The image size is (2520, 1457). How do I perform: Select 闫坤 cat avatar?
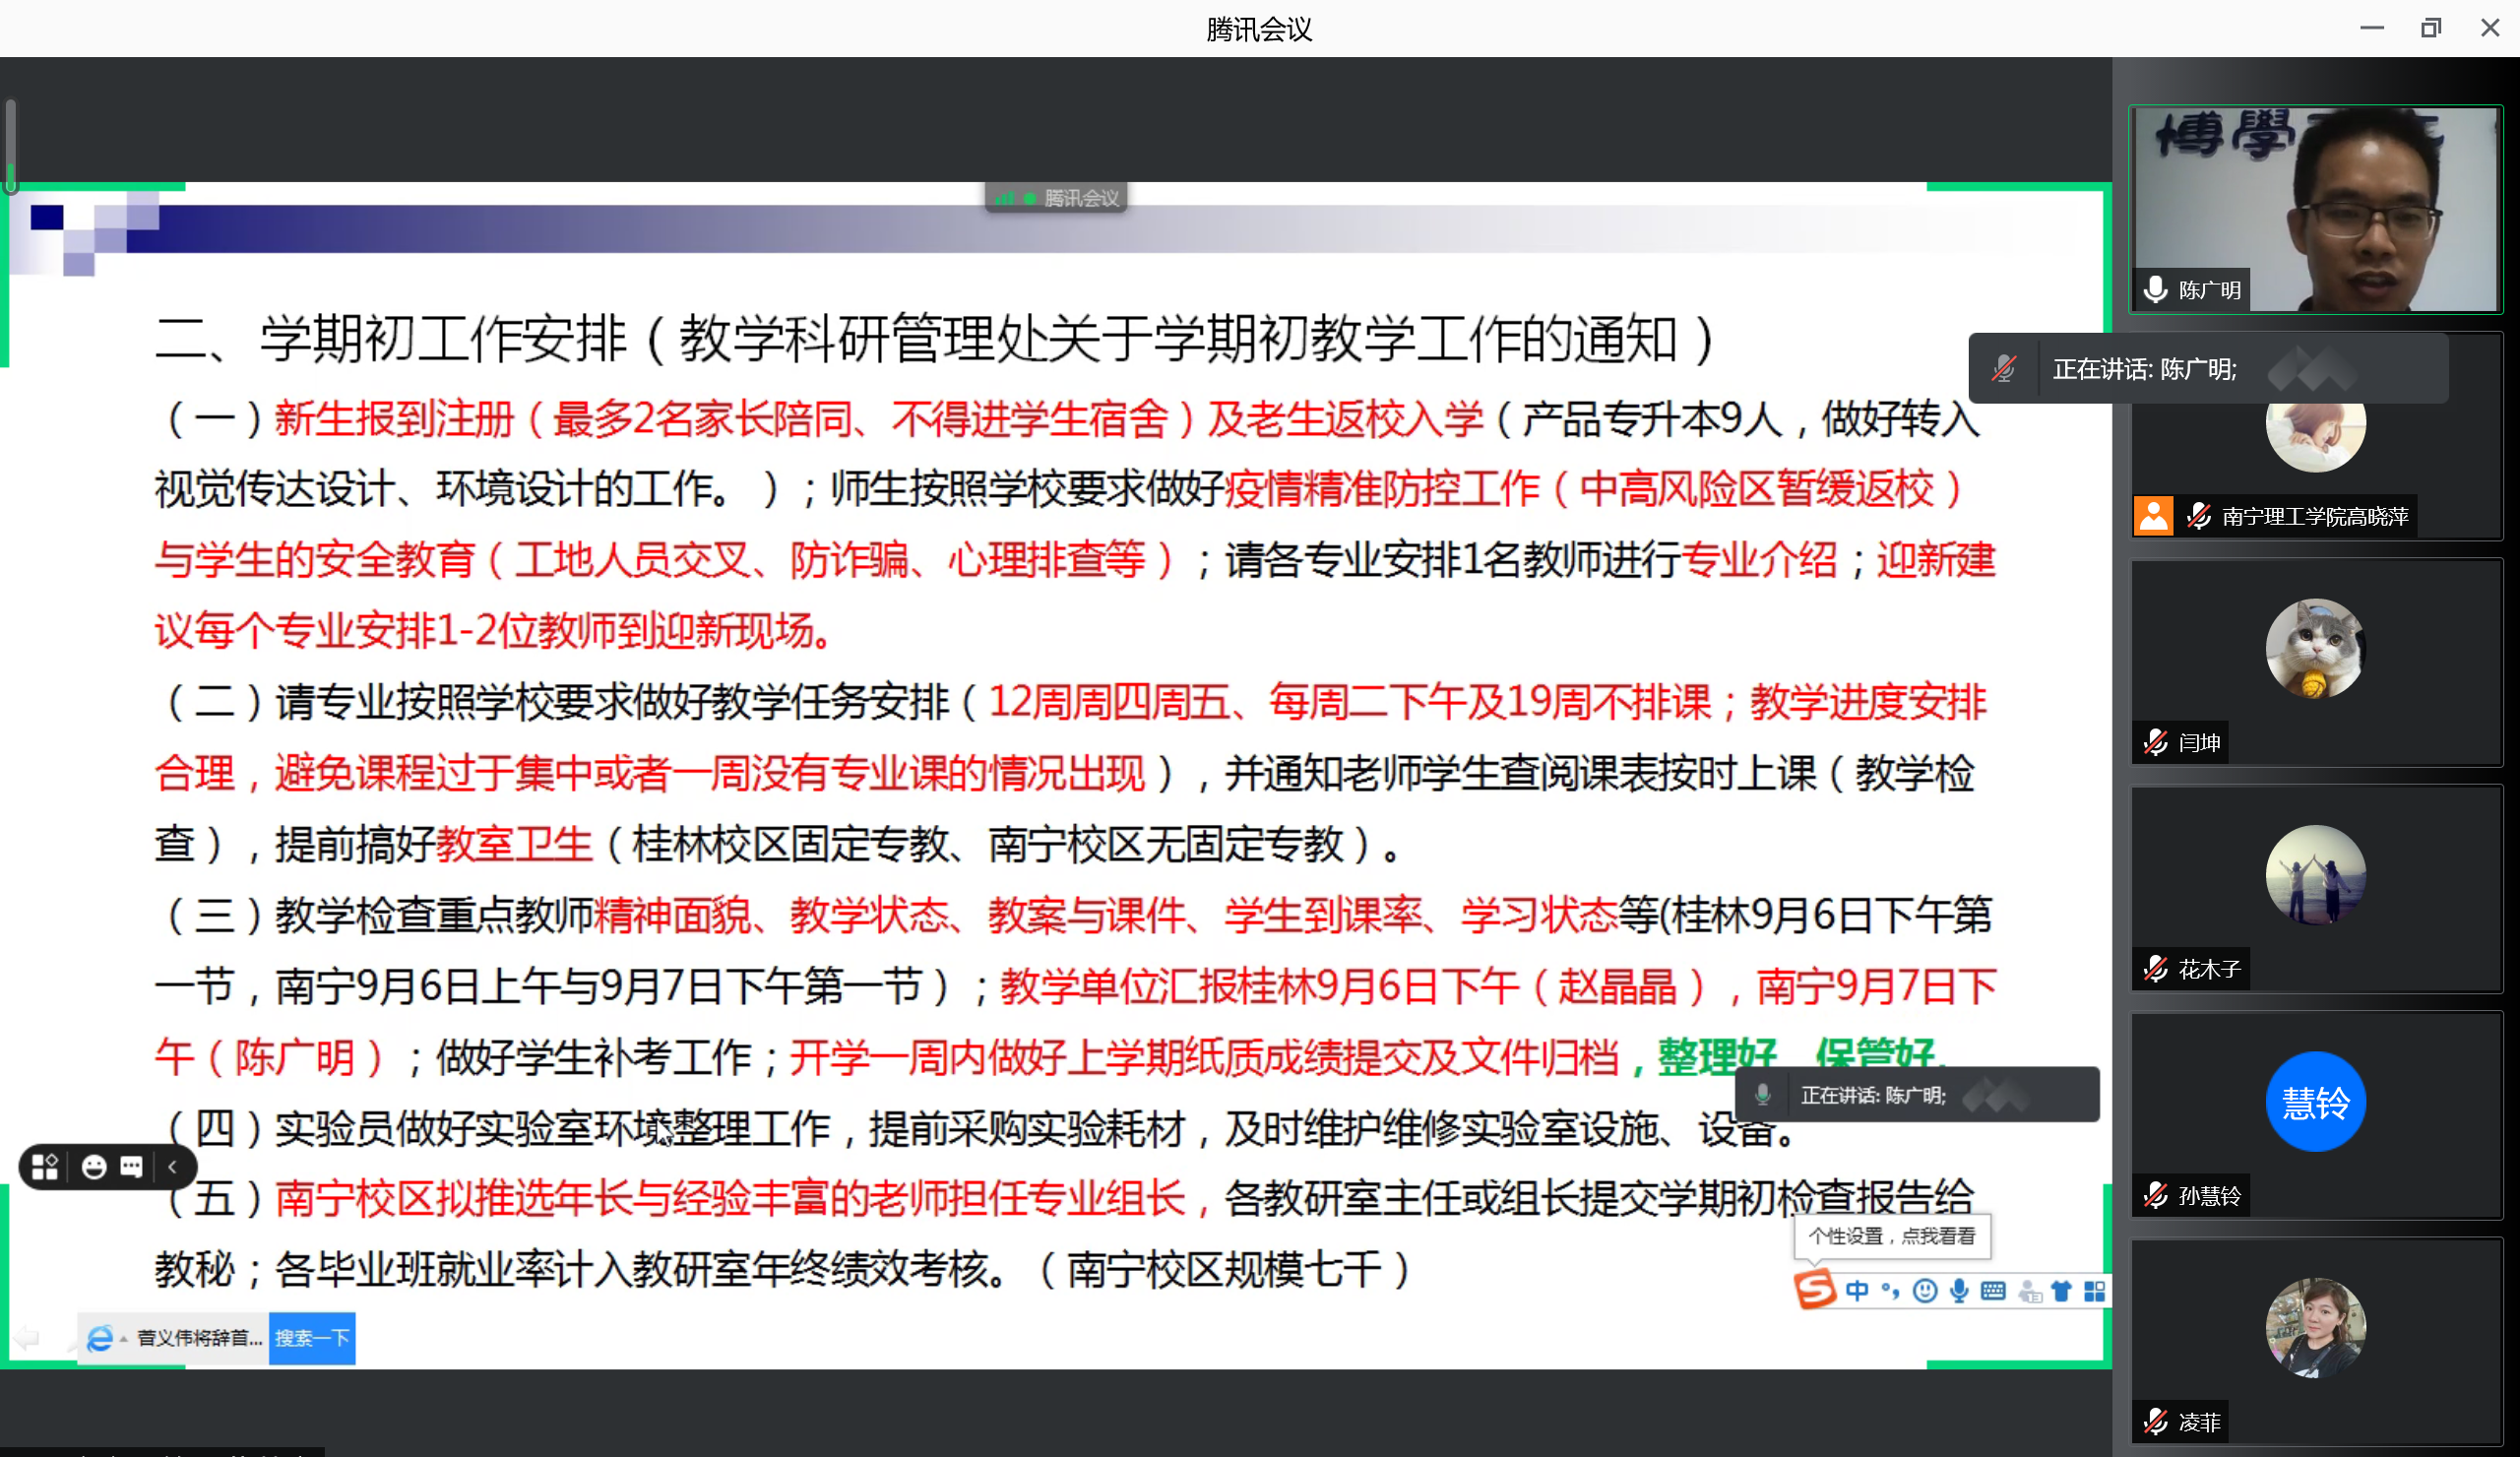(2315, 648)
